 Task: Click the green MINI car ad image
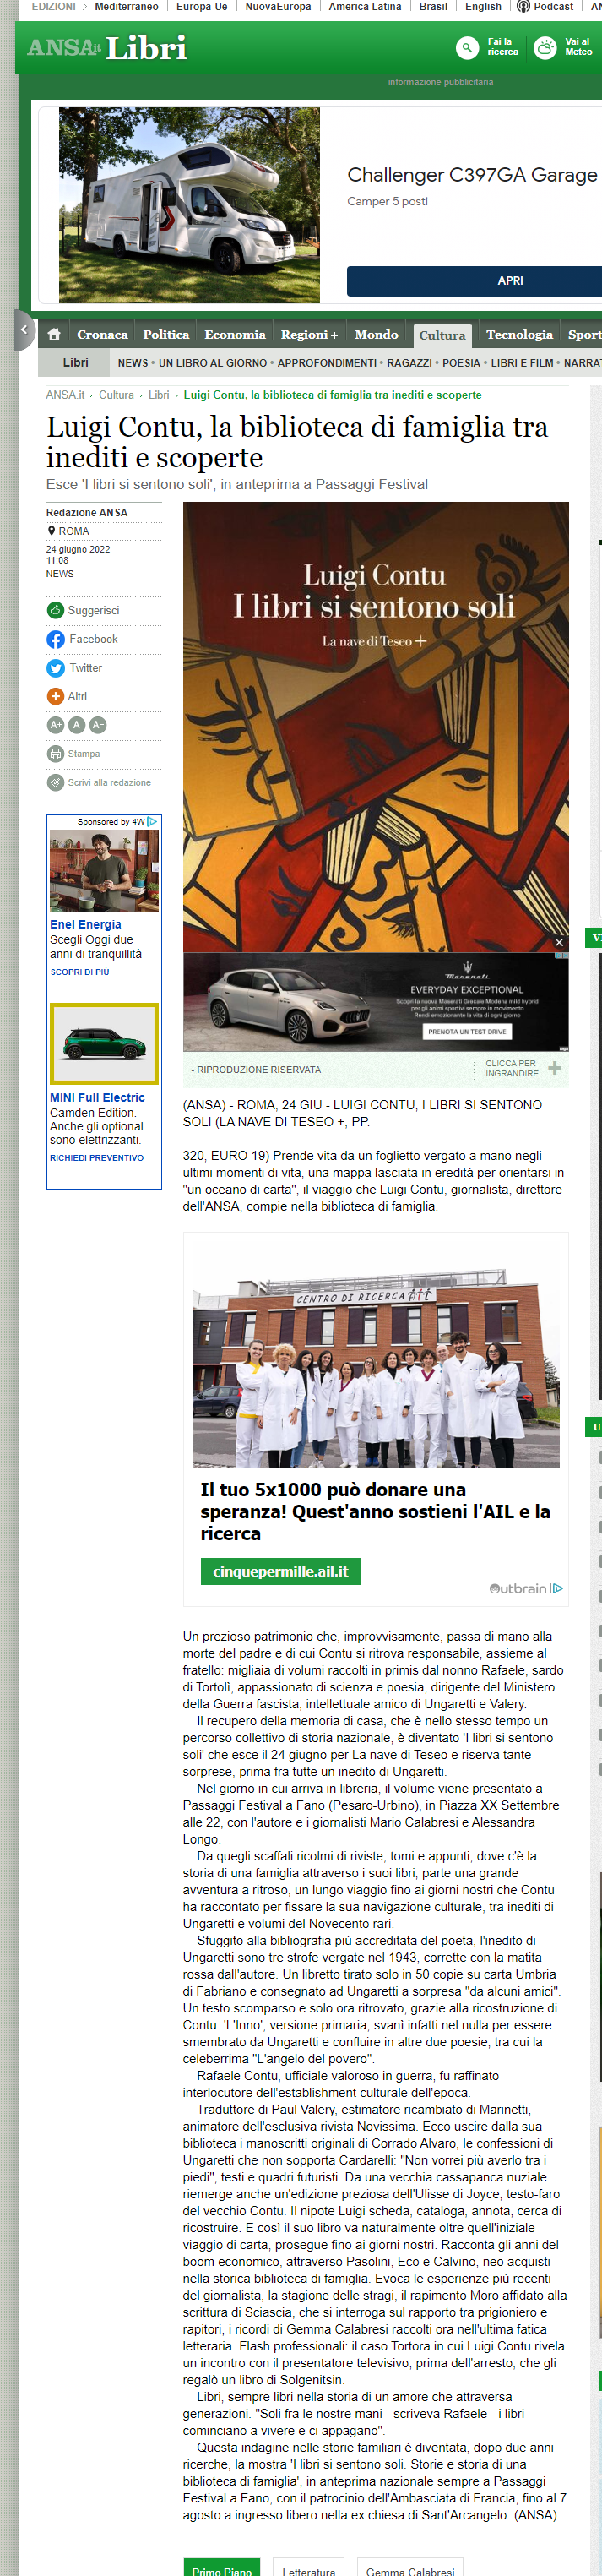click(x=104, y=1043)
